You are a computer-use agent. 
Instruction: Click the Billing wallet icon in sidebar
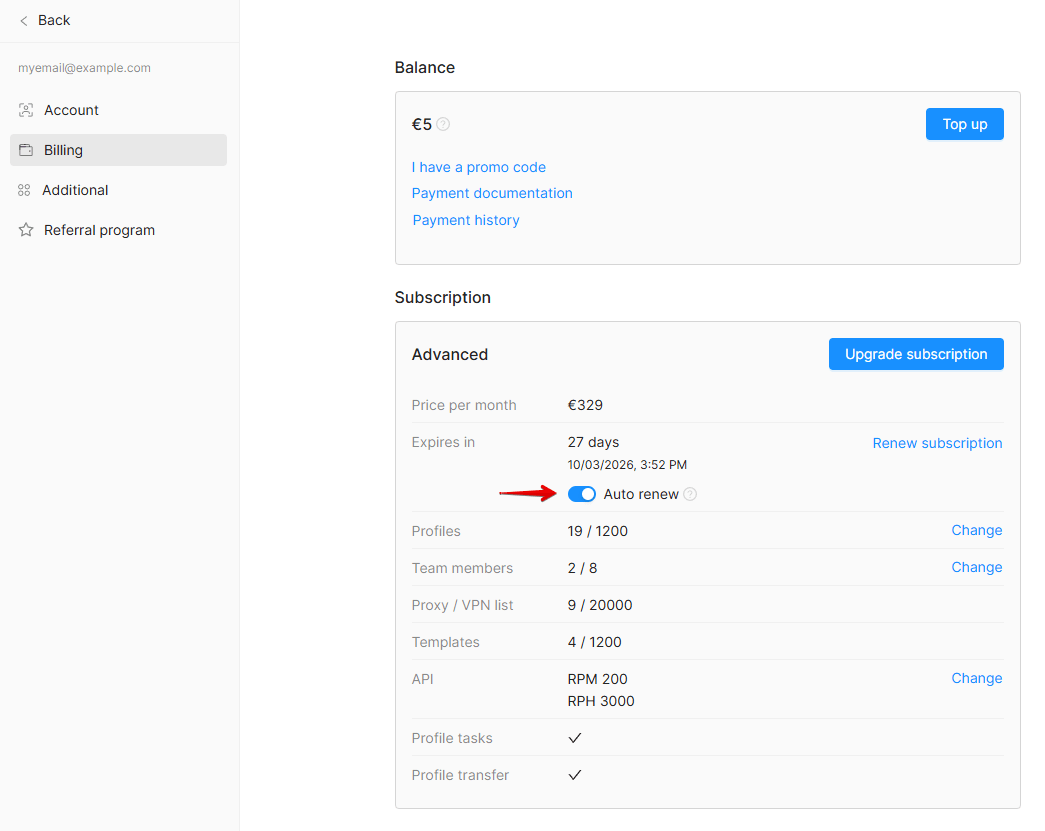pyautogui.click(x=26, y=150)
